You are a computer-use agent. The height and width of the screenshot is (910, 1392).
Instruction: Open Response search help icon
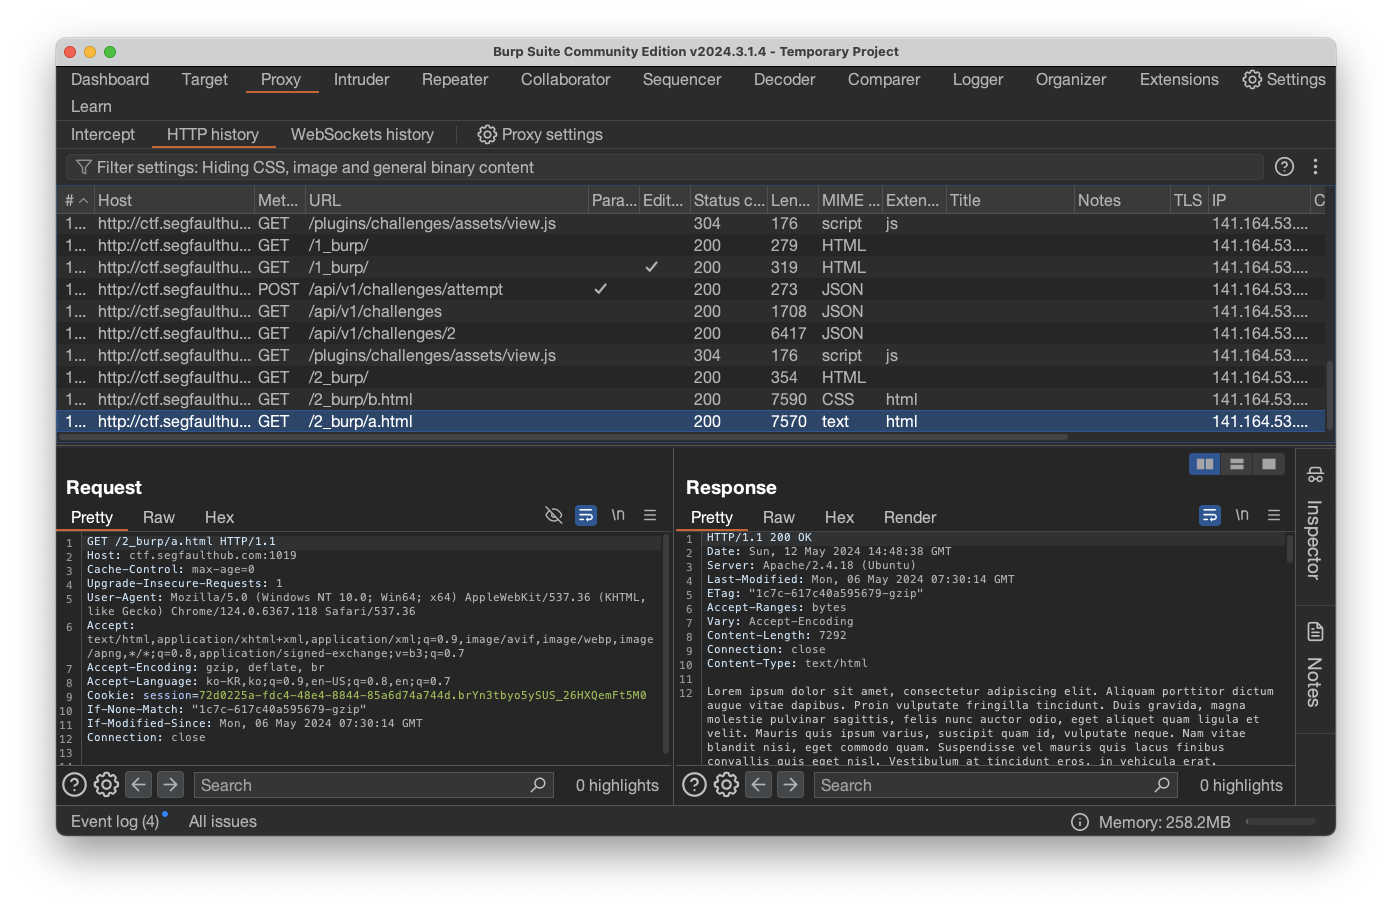[694, 785]
